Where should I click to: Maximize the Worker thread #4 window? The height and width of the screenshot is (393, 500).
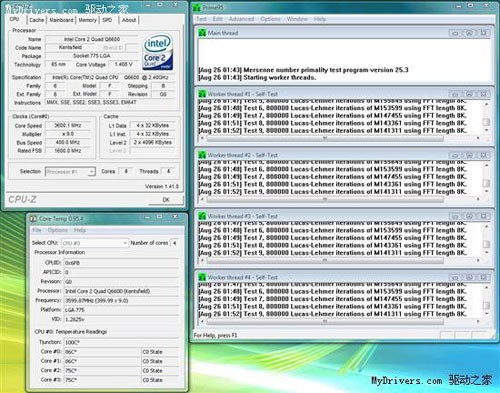pyautogui.click(x=469, y=277)
